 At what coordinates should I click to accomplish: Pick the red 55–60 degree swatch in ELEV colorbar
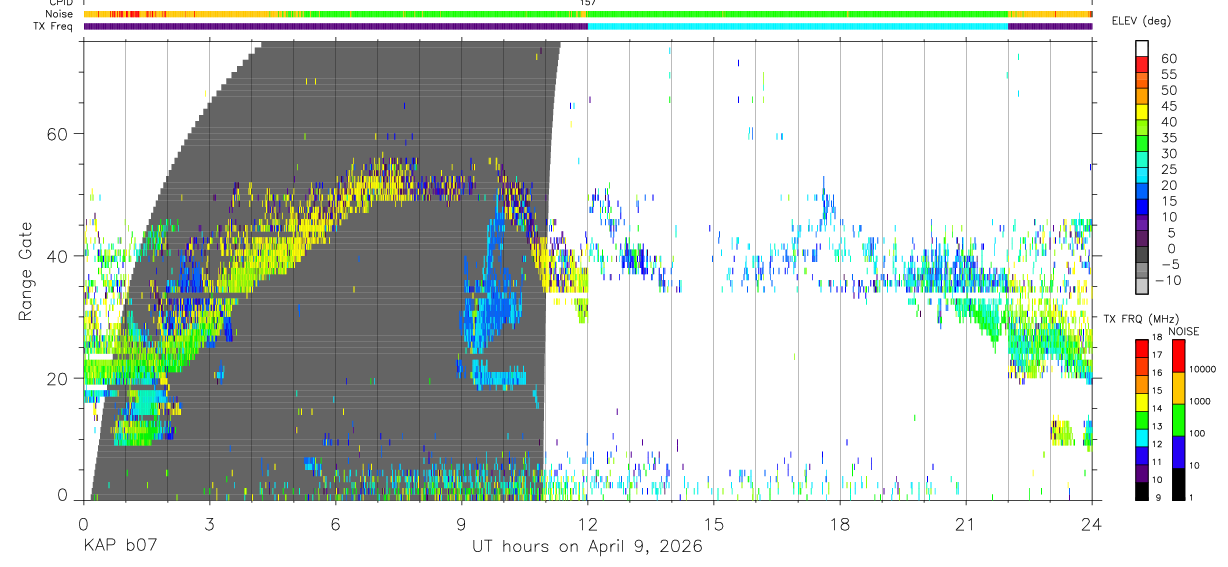[x=1143, y=65]
